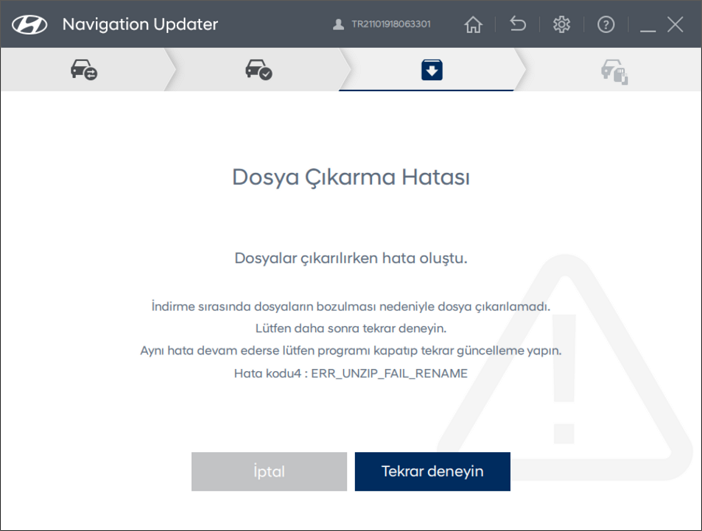Click the Hyundai logo in title bar
This screenshot has height=531, width=702.
coord(31,24)
